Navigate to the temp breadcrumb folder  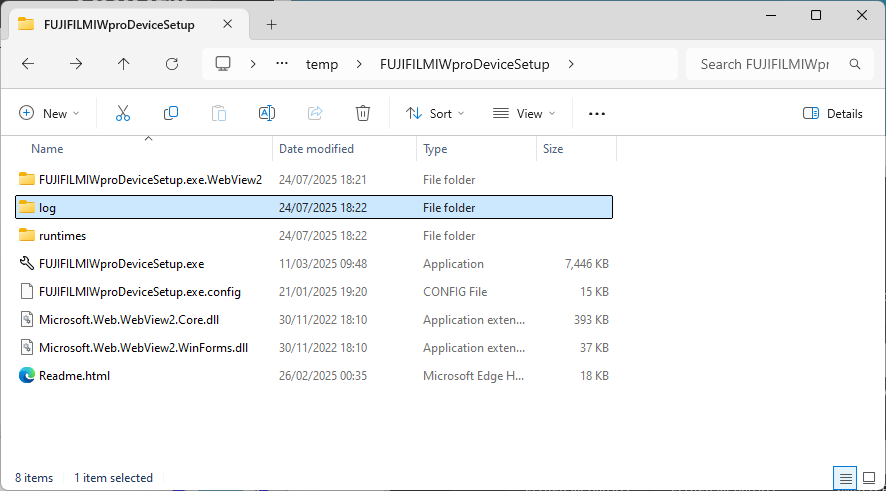pos(322,64)
